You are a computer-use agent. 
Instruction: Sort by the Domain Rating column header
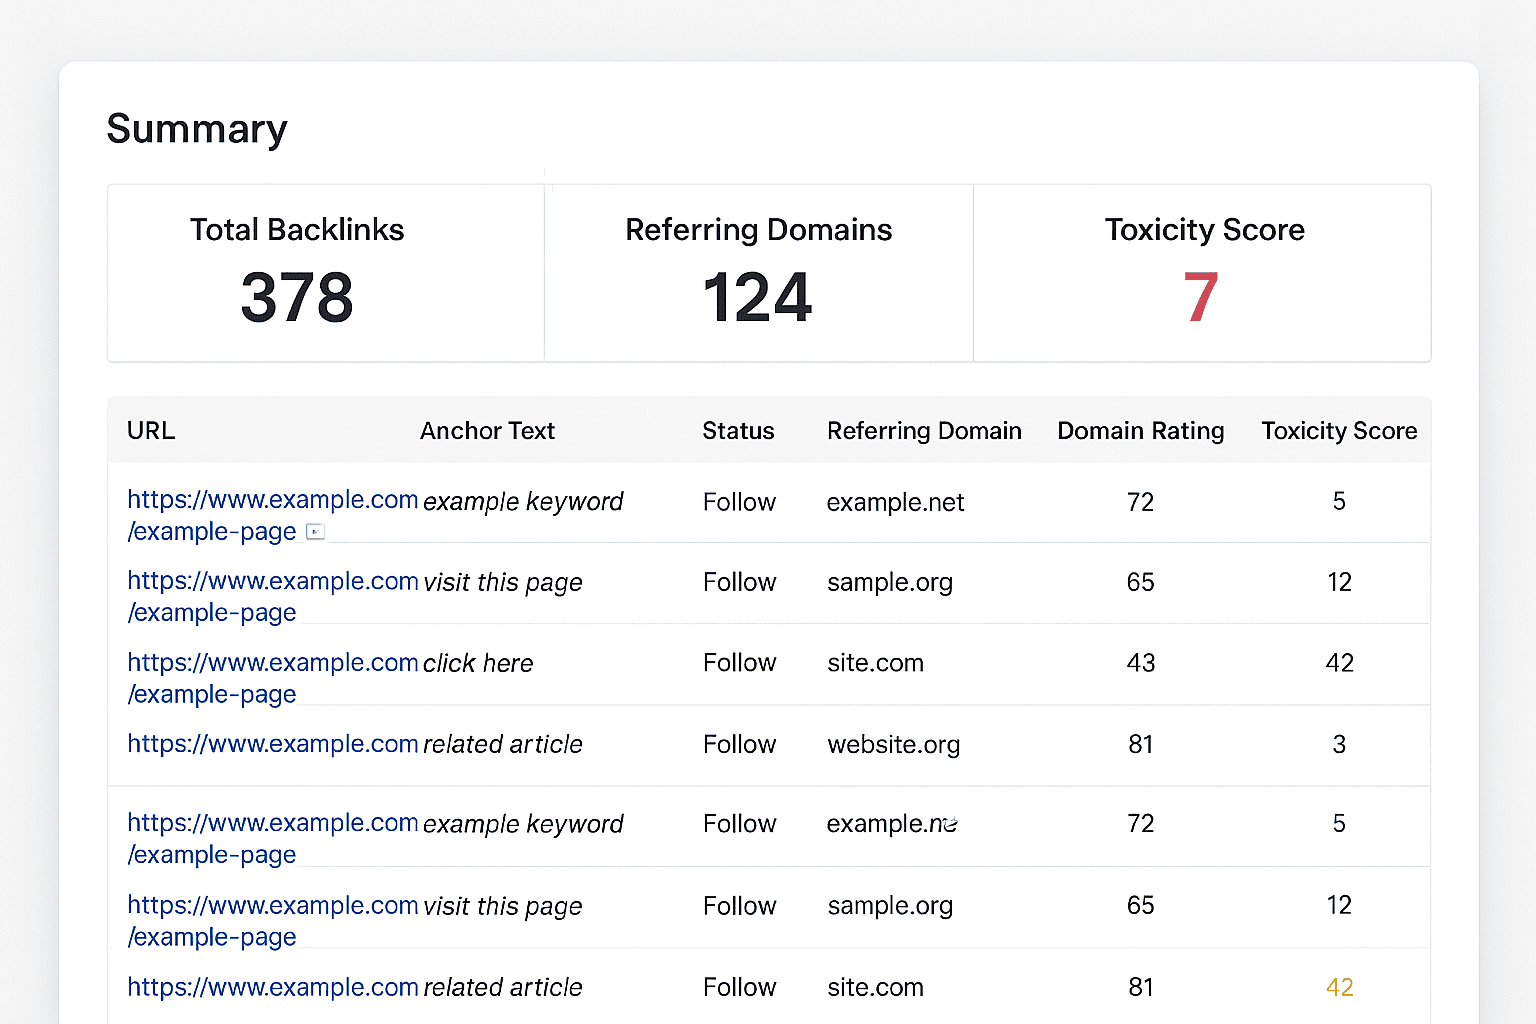1141,431
